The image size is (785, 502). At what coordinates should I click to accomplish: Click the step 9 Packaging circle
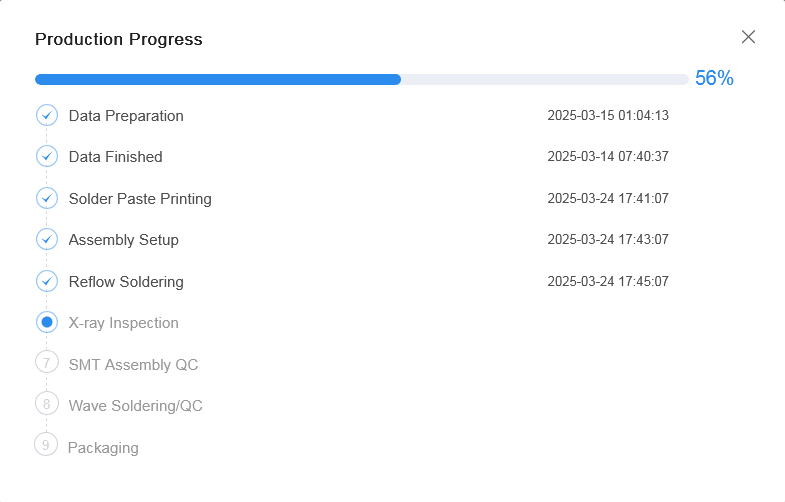[x=46, y=444]
